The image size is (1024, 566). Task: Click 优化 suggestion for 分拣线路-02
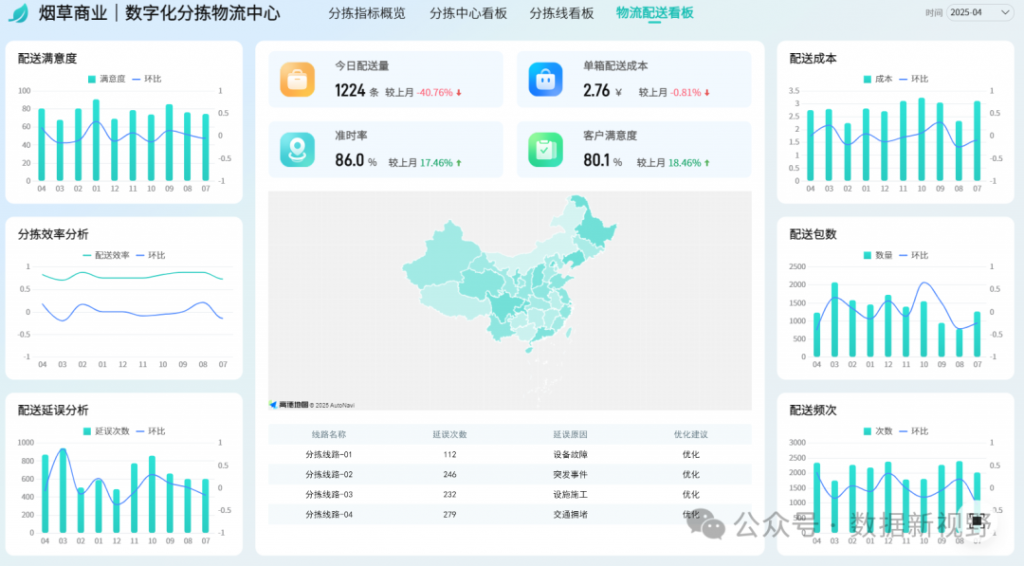[x=690, y=474]
